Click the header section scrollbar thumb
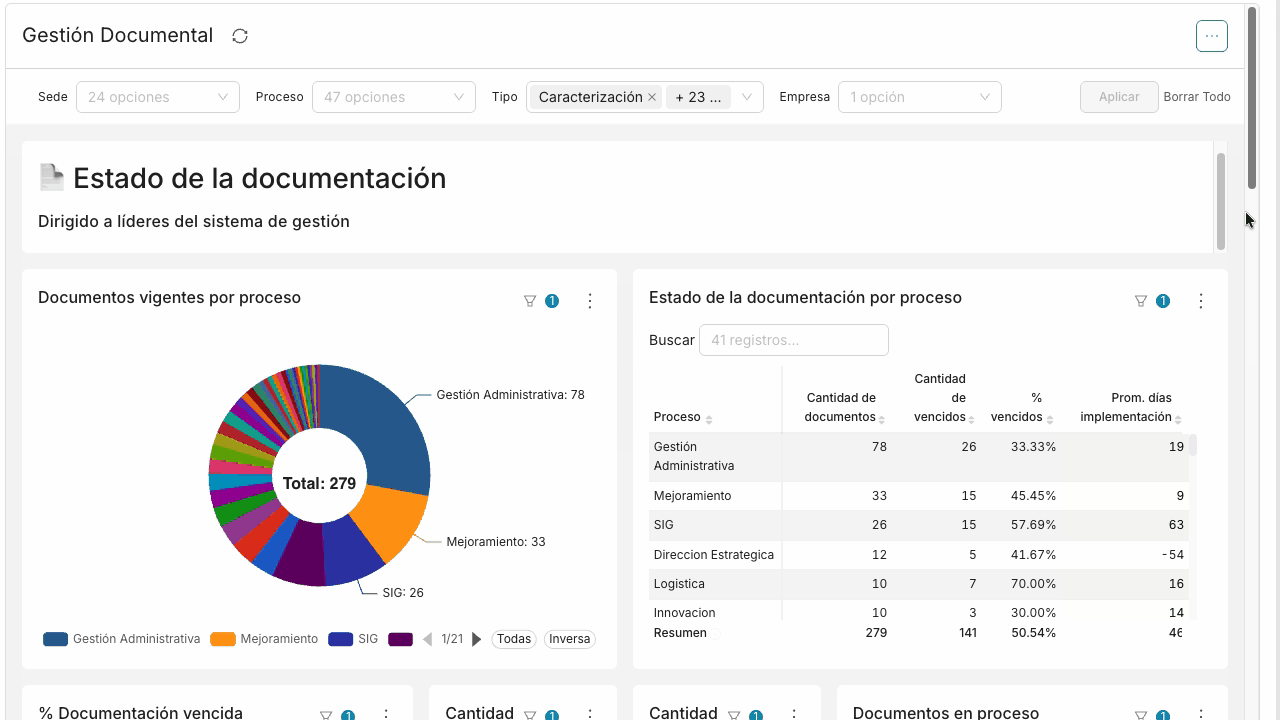This screenshot has width=1280, height=720. pyautogui.click(x=1221, y=201)
